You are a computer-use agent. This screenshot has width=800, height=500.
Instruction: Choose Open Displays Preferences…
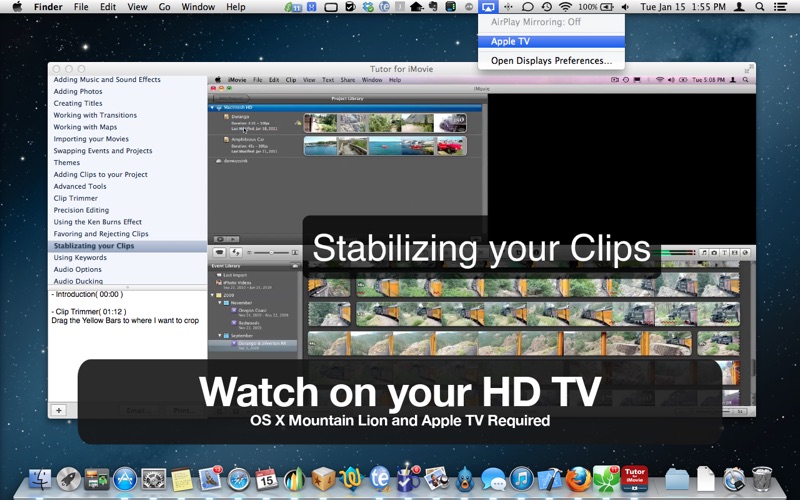(x=551, y=61)
